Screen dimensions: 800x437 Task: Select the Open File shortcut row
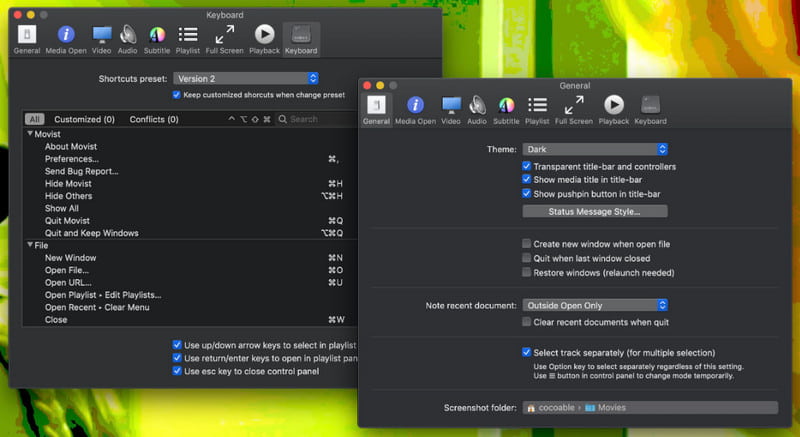pos(71,270)
